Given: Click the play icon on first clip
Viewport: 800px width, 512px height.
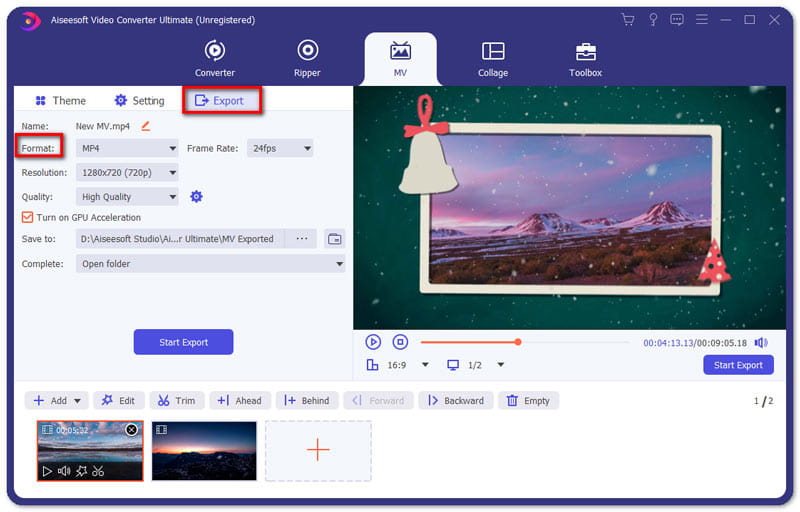Looking at the screenshot, I should pos(47,471).
